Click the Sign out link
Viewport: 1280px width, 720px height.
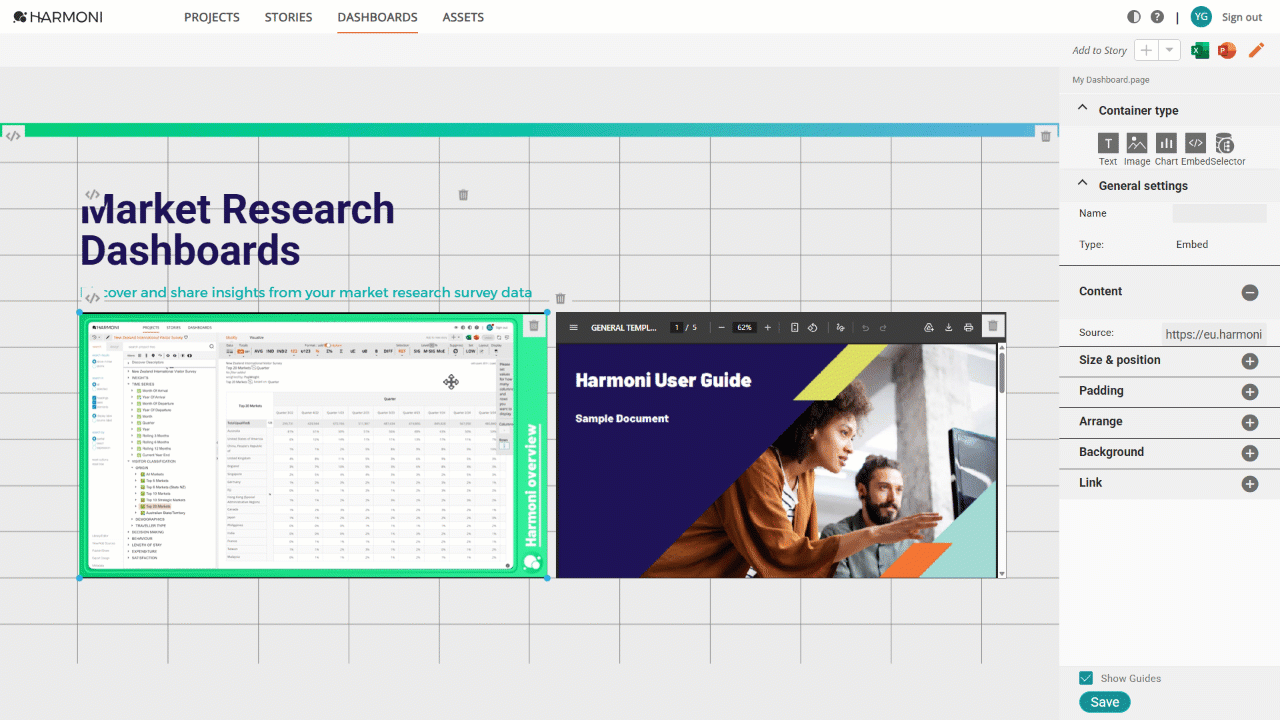coord(1242,17)
